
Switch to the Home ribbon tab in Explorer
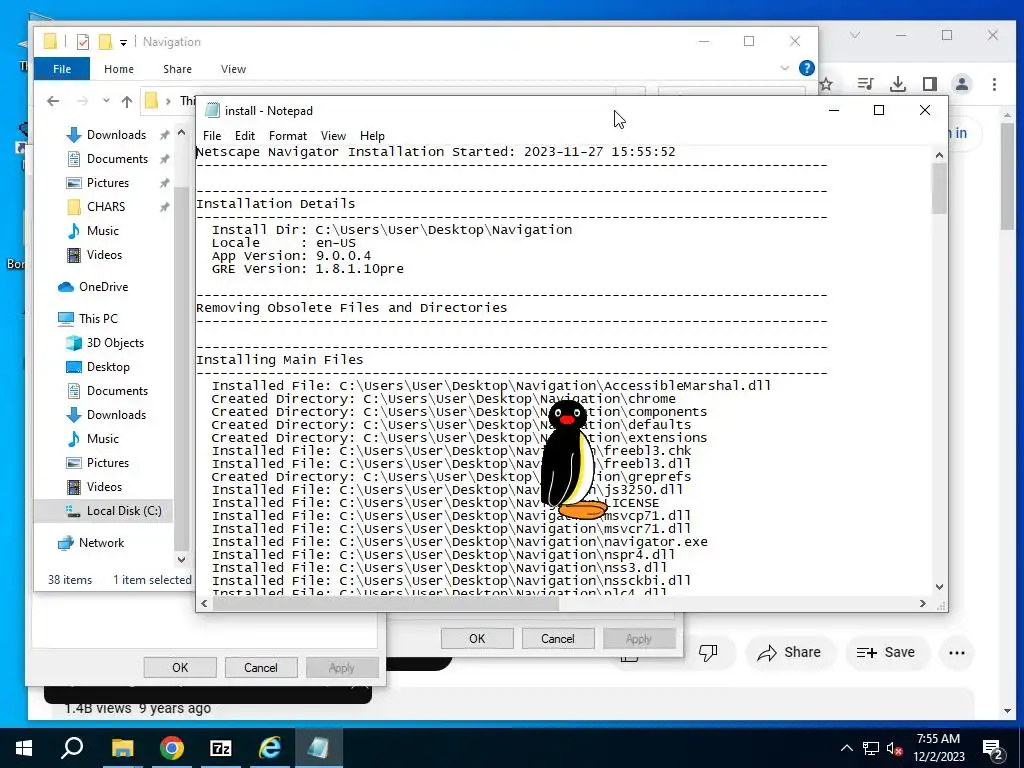point(119,69)
